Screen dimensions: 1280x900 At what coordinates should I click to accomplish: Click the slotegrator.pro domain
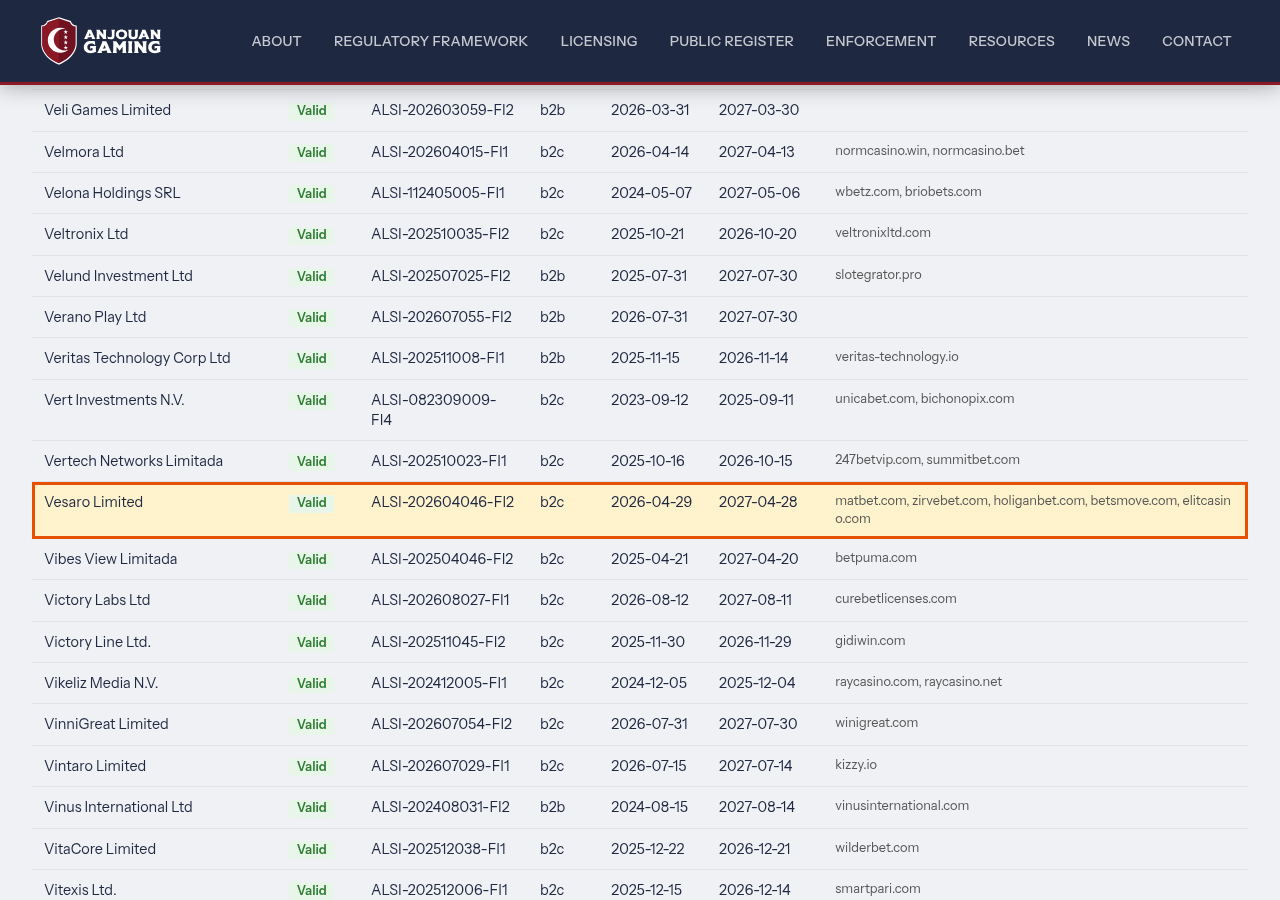(x=878, y=275)
